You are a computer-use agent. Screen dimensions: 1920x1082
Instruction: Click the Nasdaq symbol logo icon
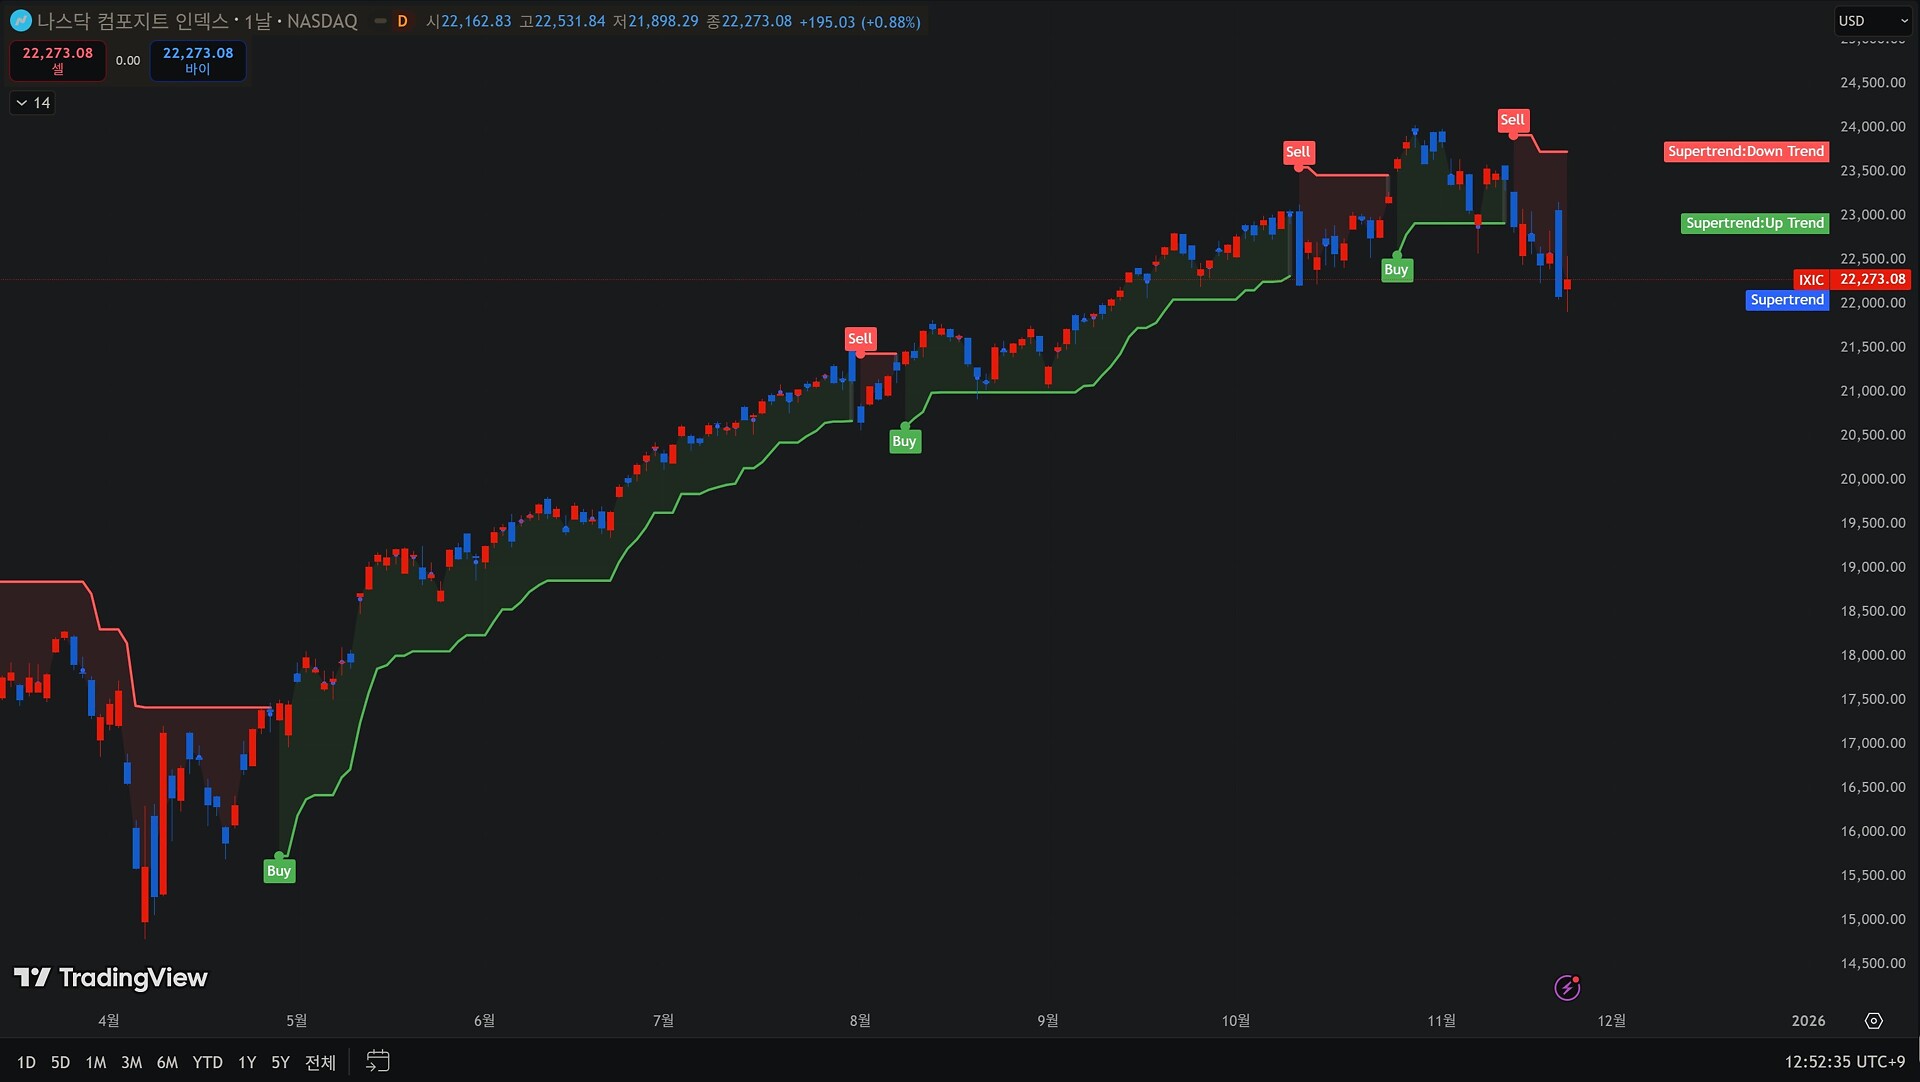20,21
